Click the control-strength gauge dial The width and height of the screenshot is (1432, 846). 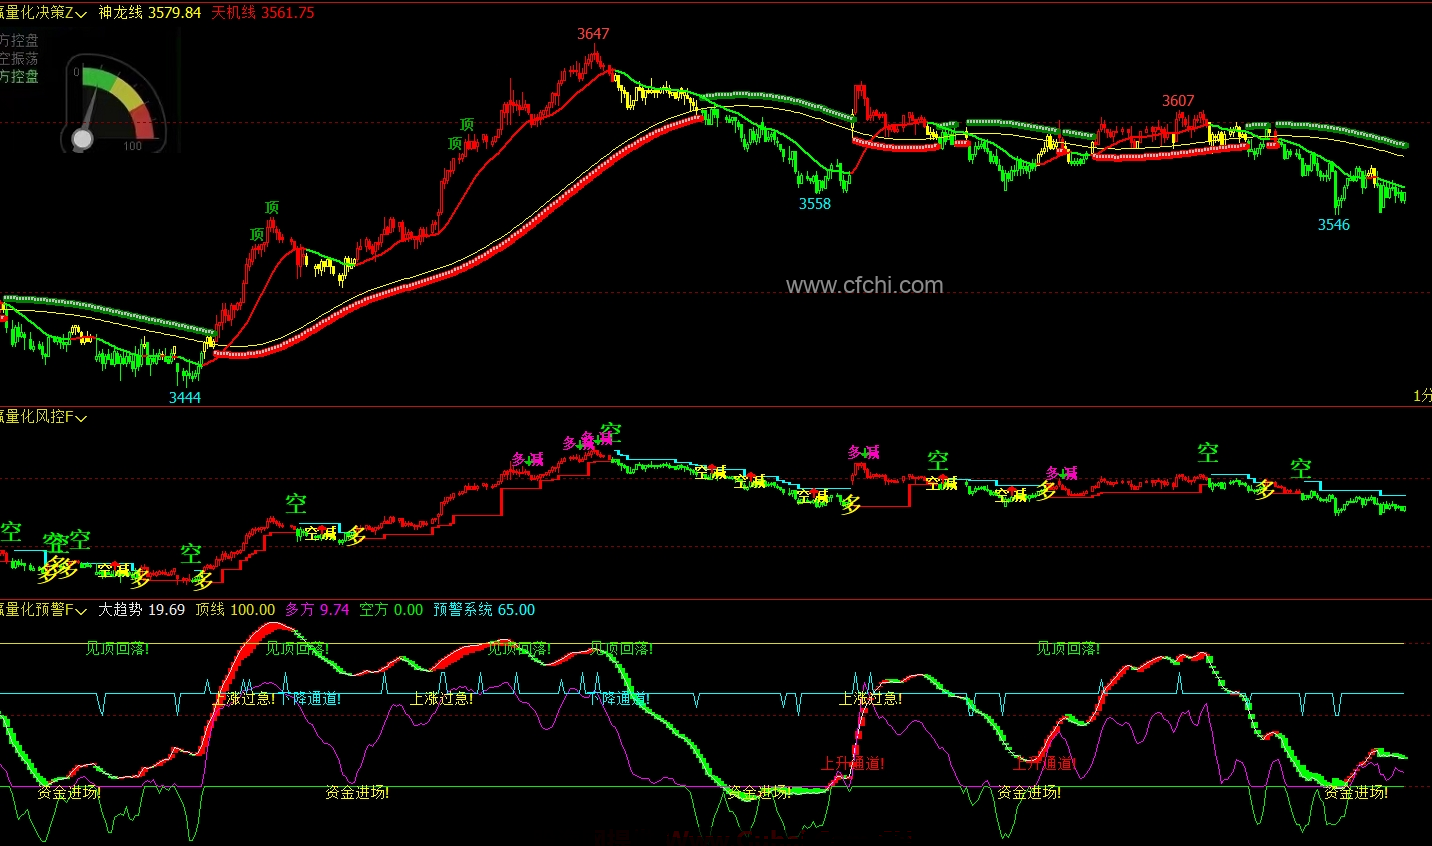pos(114,105)
